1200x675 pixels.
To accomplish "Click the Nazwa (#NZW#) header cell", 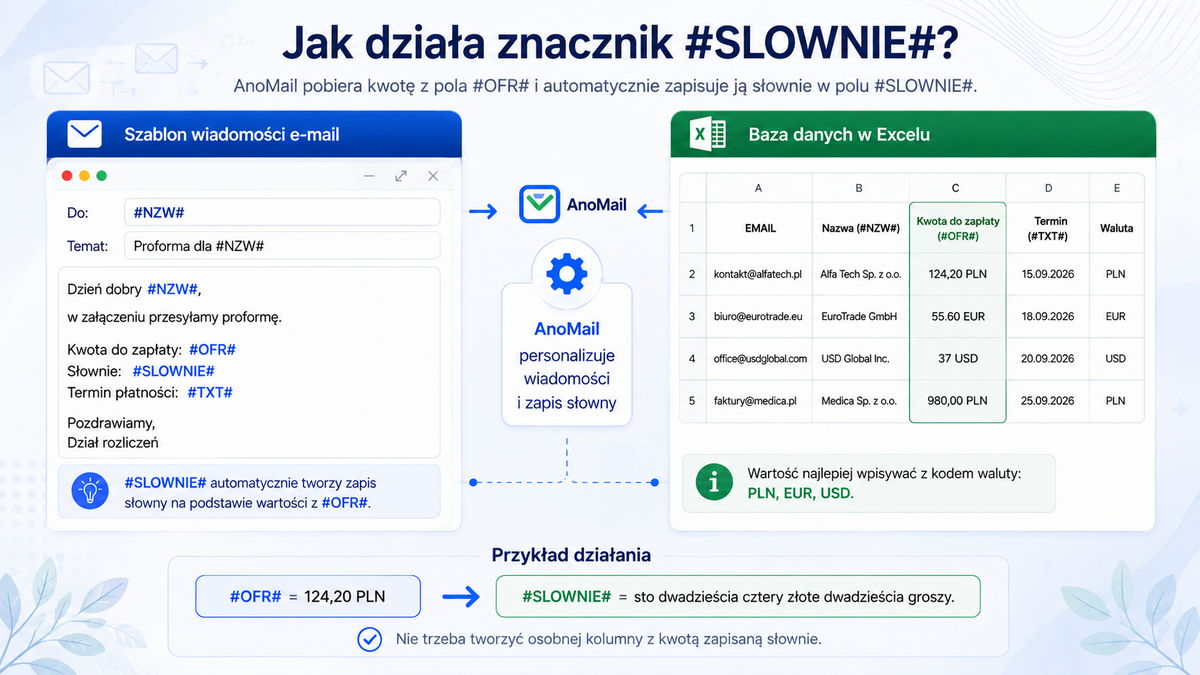I will (x=860, y=228).
